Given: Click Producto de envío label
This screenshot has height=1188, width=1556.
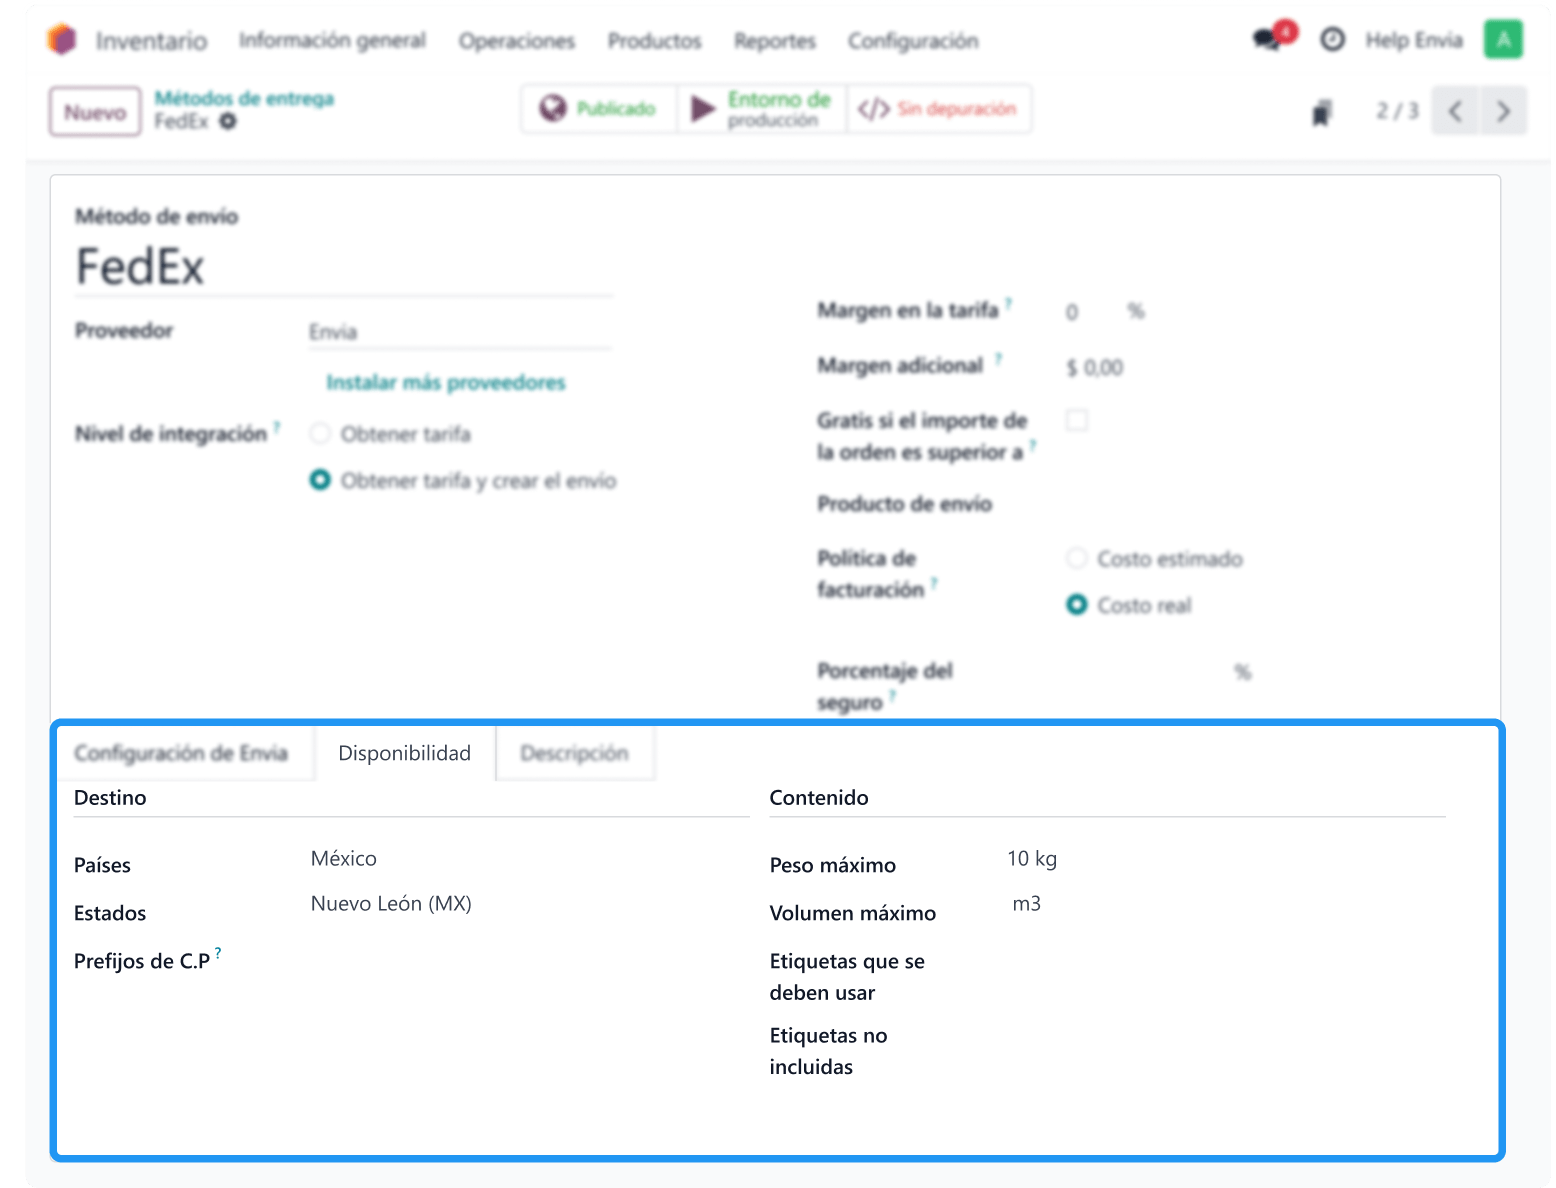Looking at the screenshot, I should coord(904,504).
